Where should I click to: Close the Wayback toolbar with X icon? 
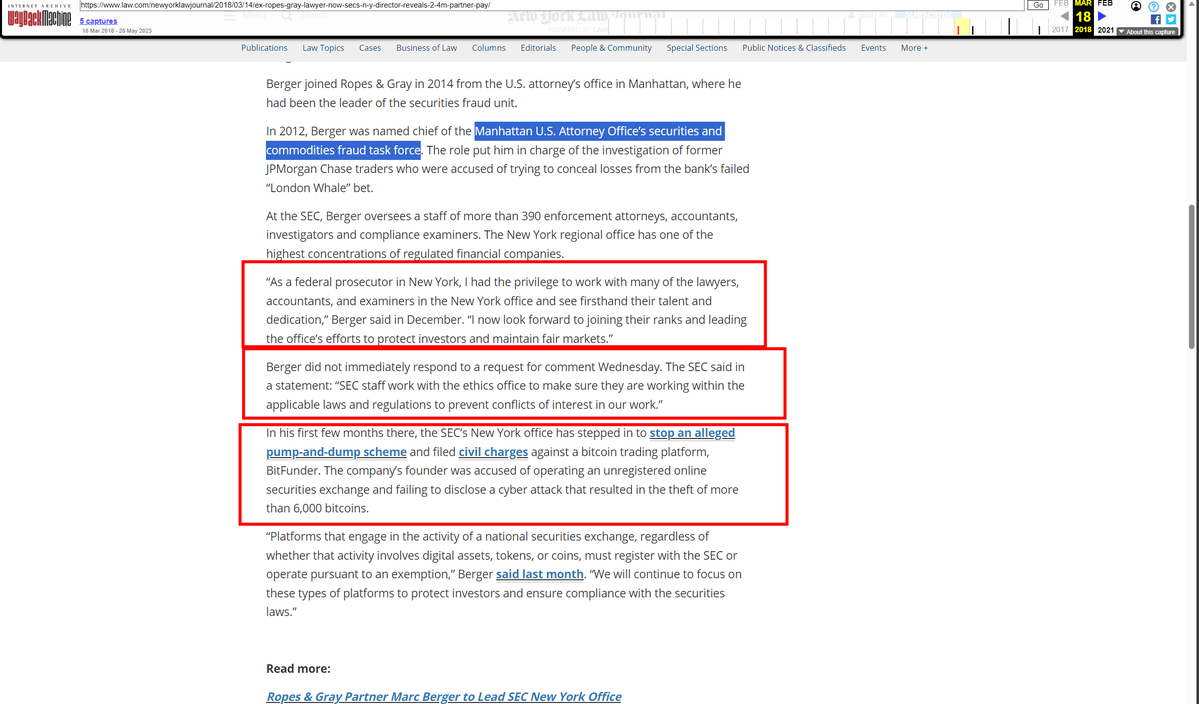click(1171, 6)
